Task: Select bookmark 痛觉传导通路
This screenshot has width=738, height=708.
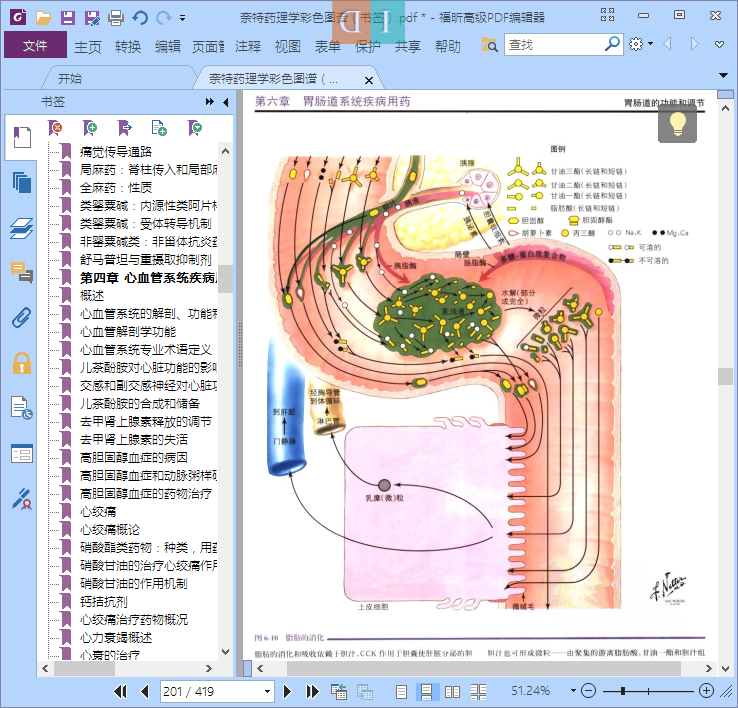Action: point(116,152)
